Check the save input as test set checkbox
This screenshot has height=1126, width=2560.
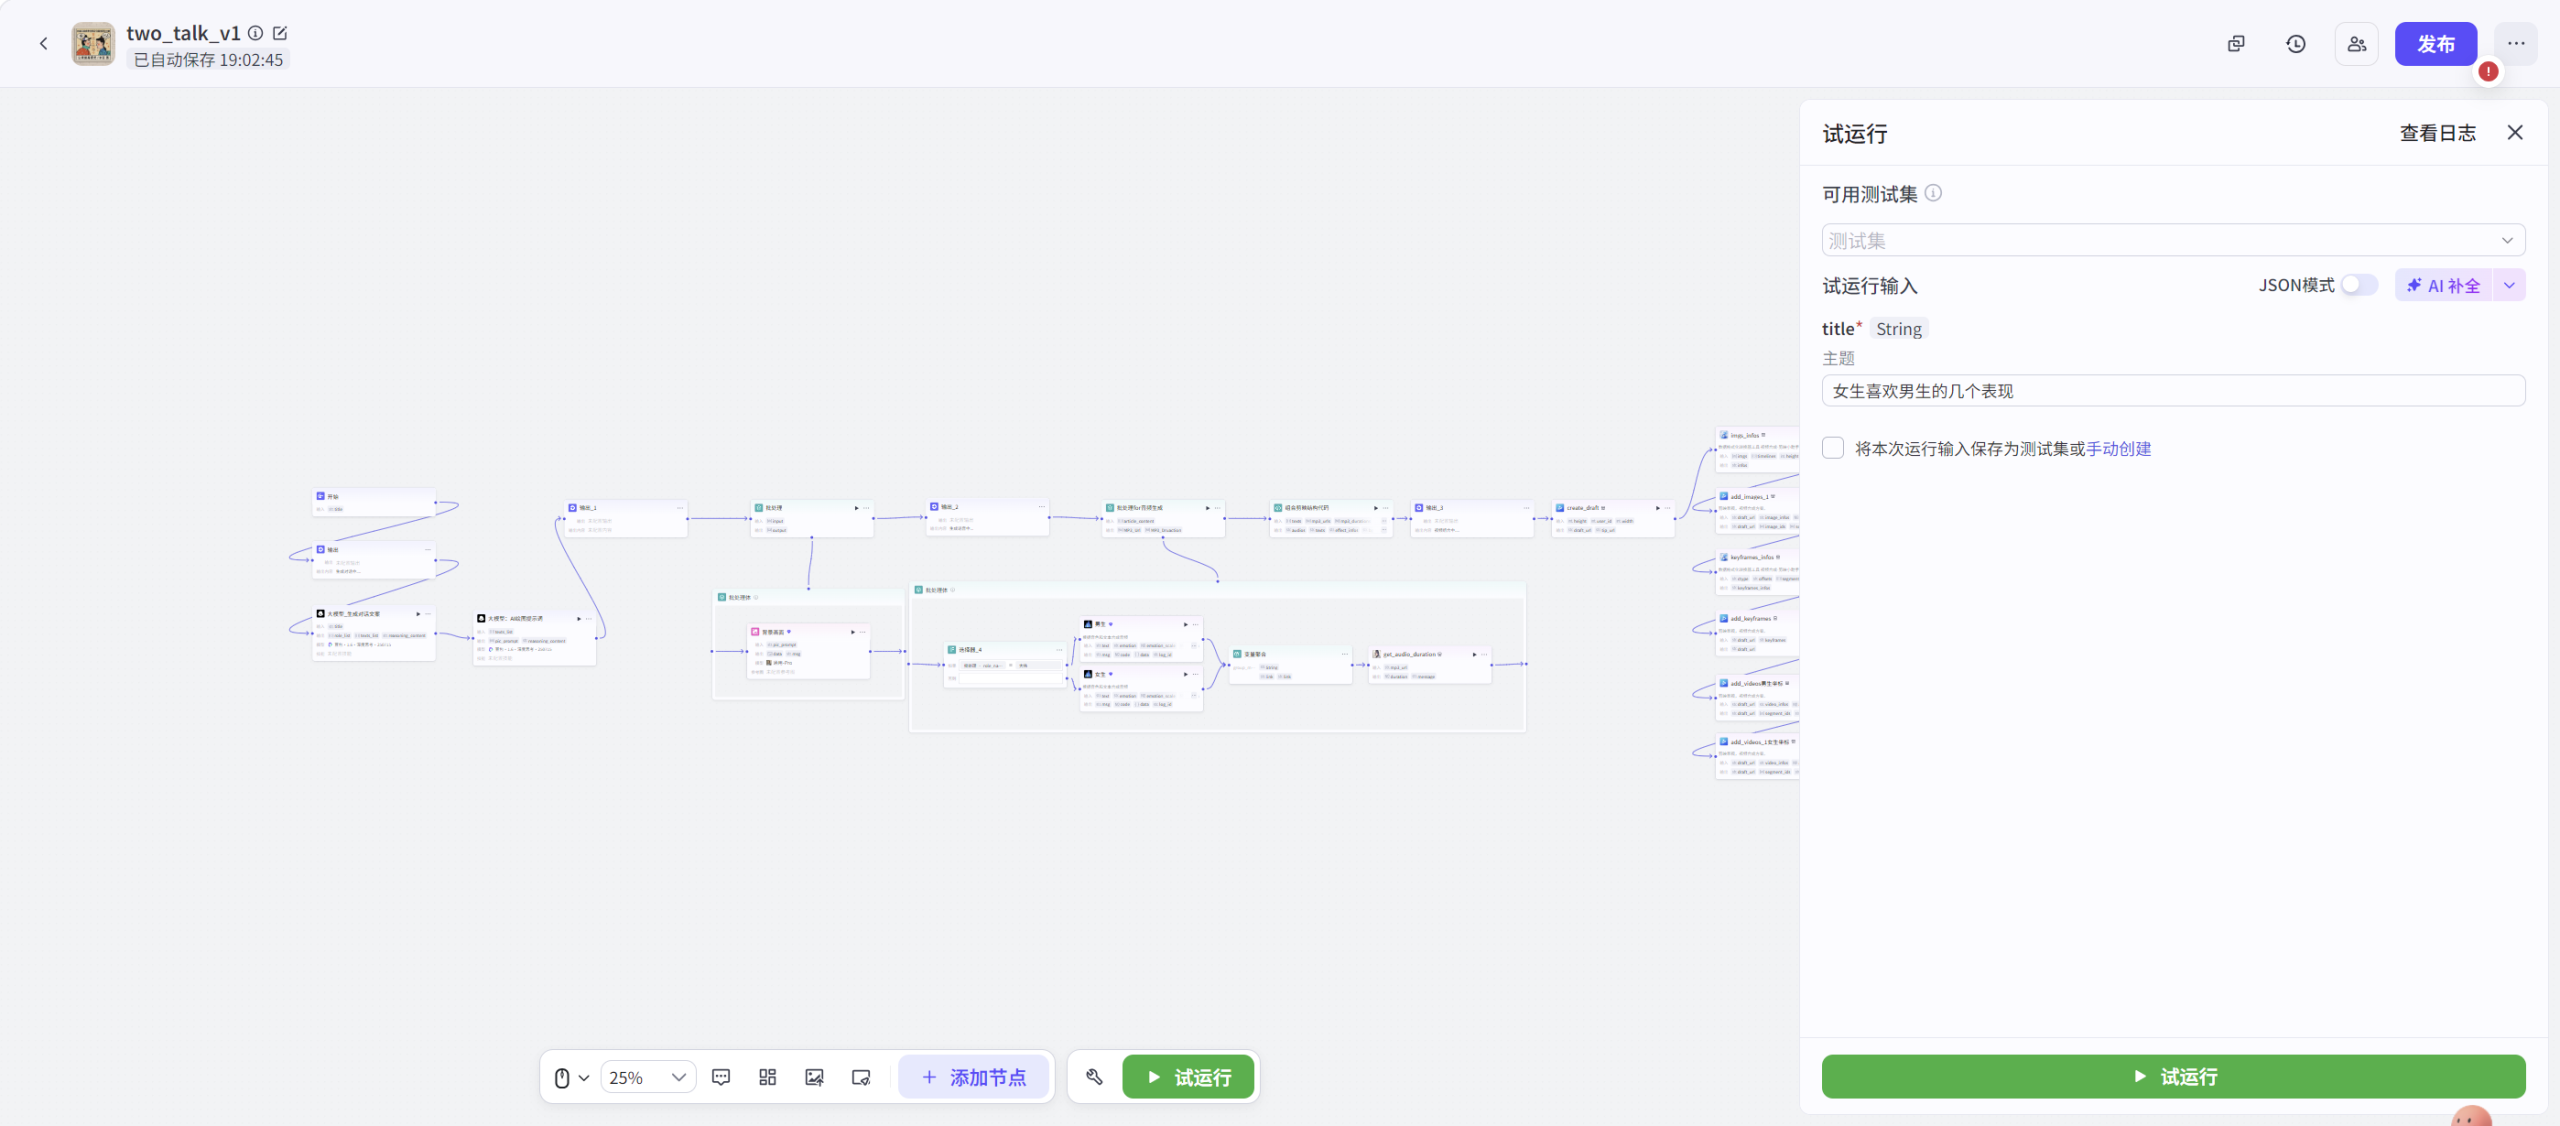click(1833, 448)
